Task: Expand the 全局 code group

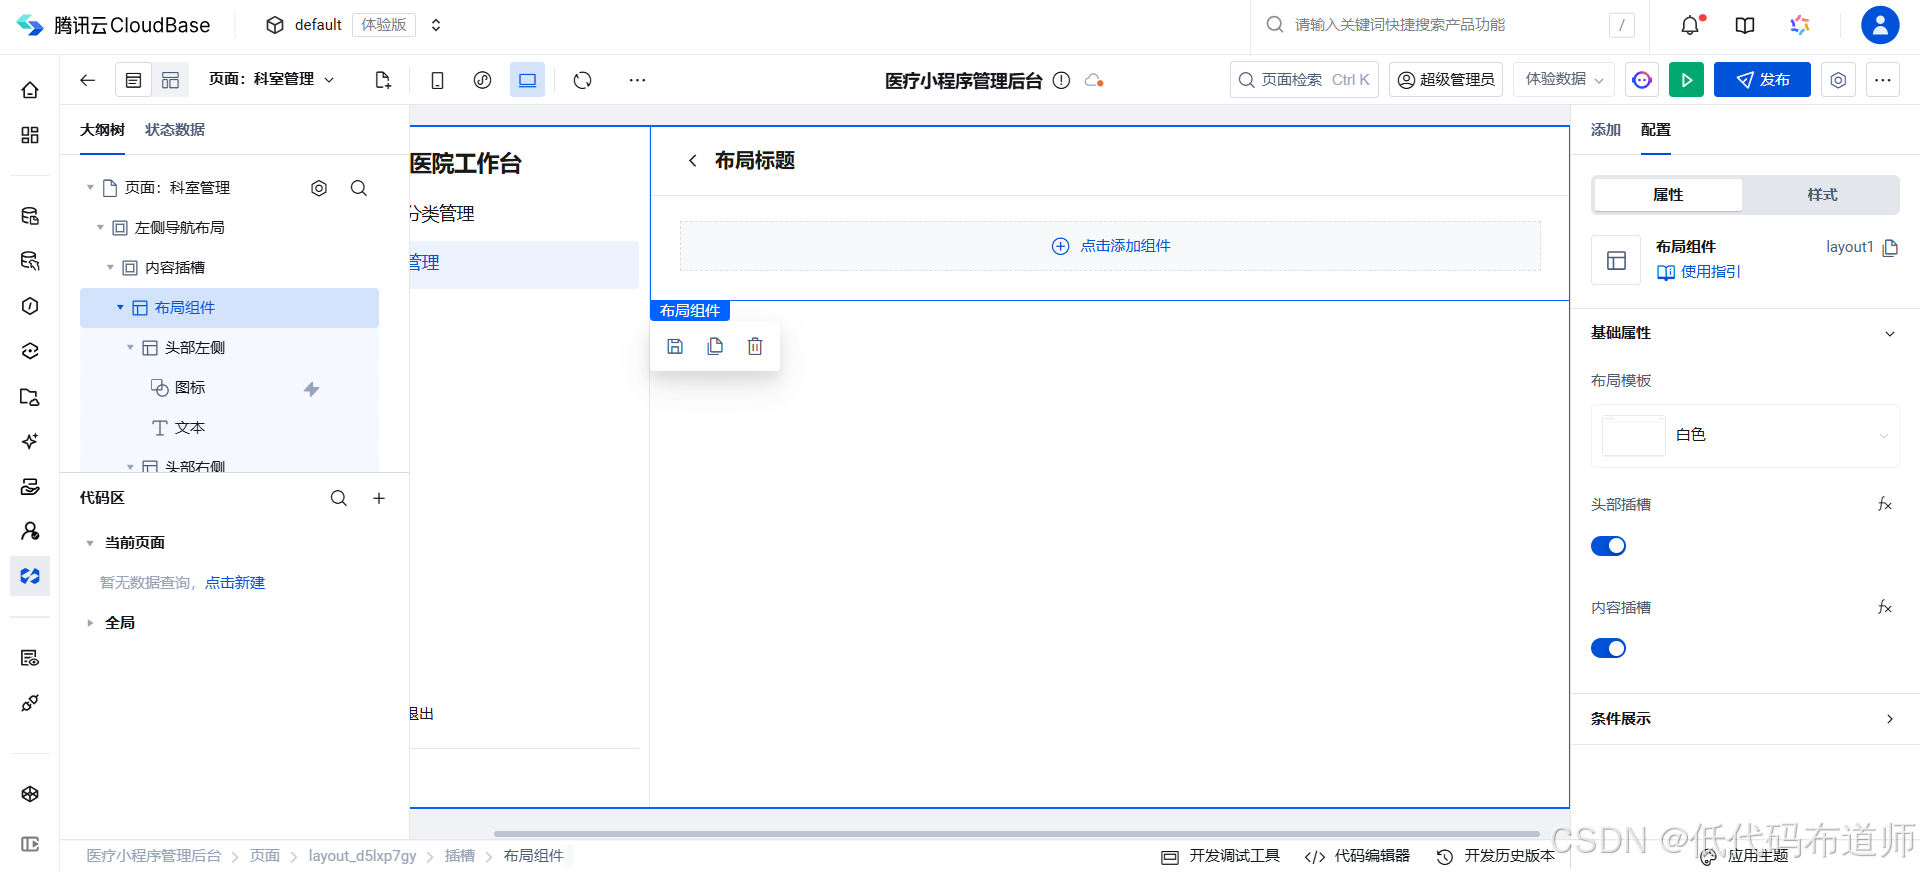Action: pos(90,623)
